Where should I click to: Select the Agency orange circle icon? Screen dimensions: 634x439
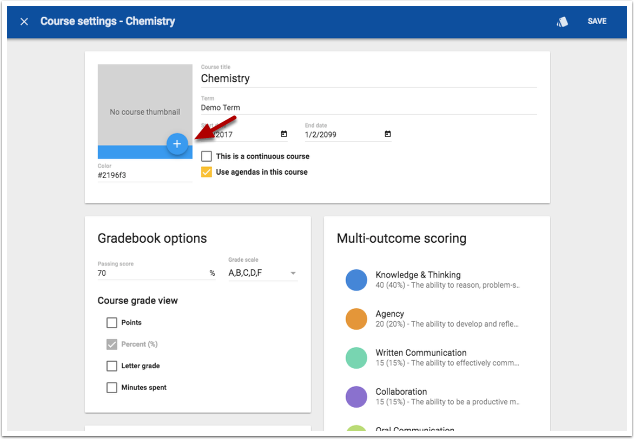(356, 319)
